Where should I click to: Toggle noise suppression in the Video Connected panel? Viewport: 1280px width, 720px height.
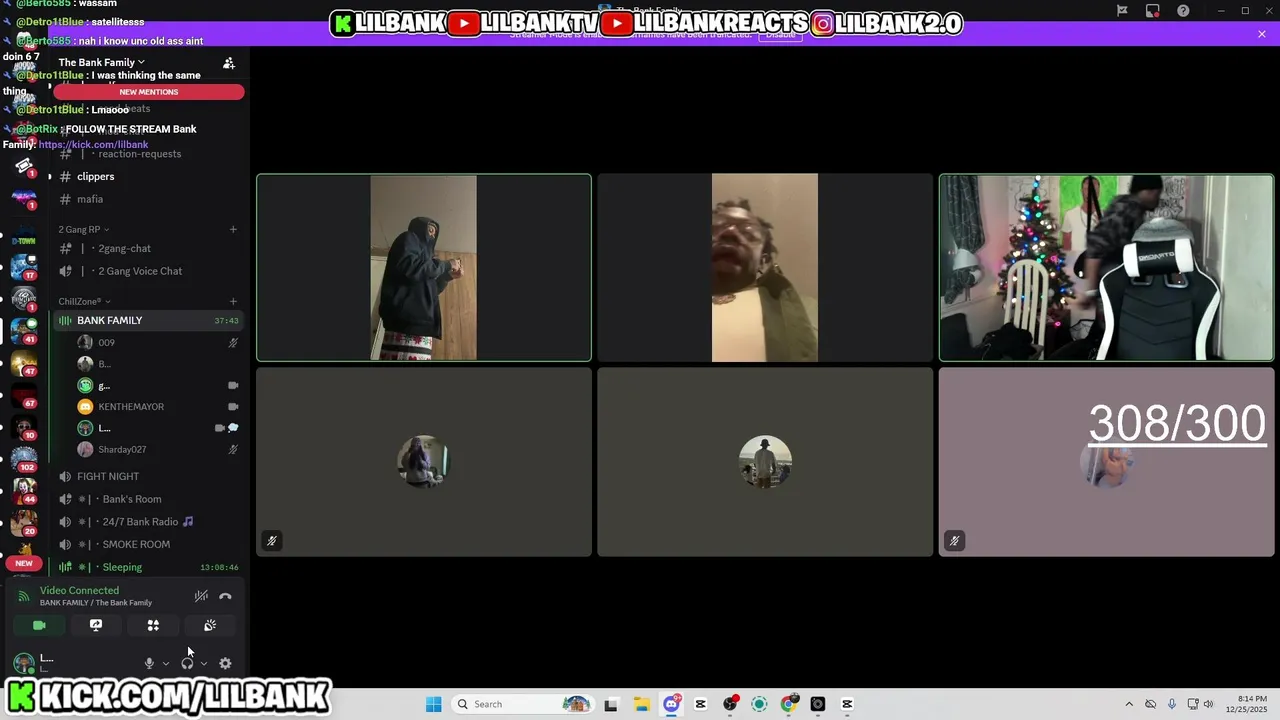201,596
